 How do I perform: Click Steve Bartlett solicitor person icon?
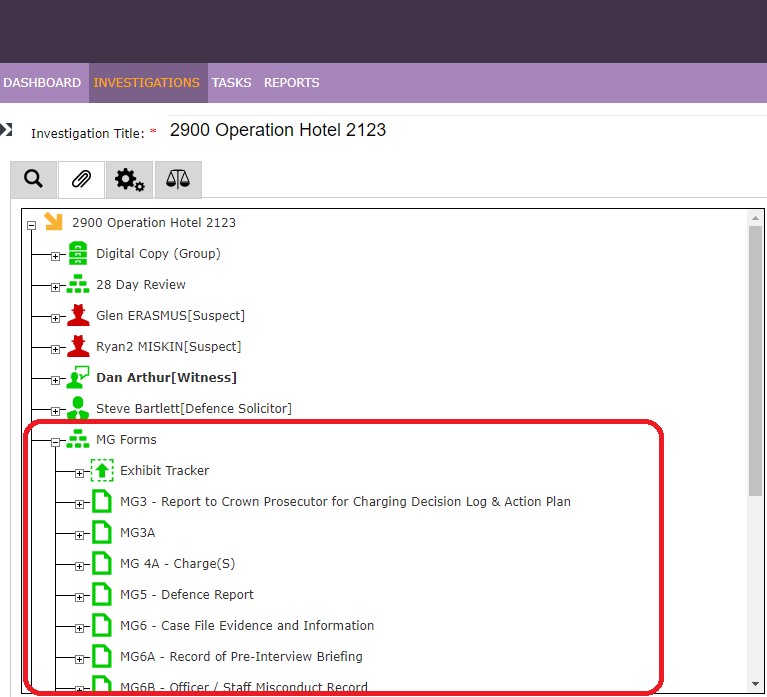point(78,408)
